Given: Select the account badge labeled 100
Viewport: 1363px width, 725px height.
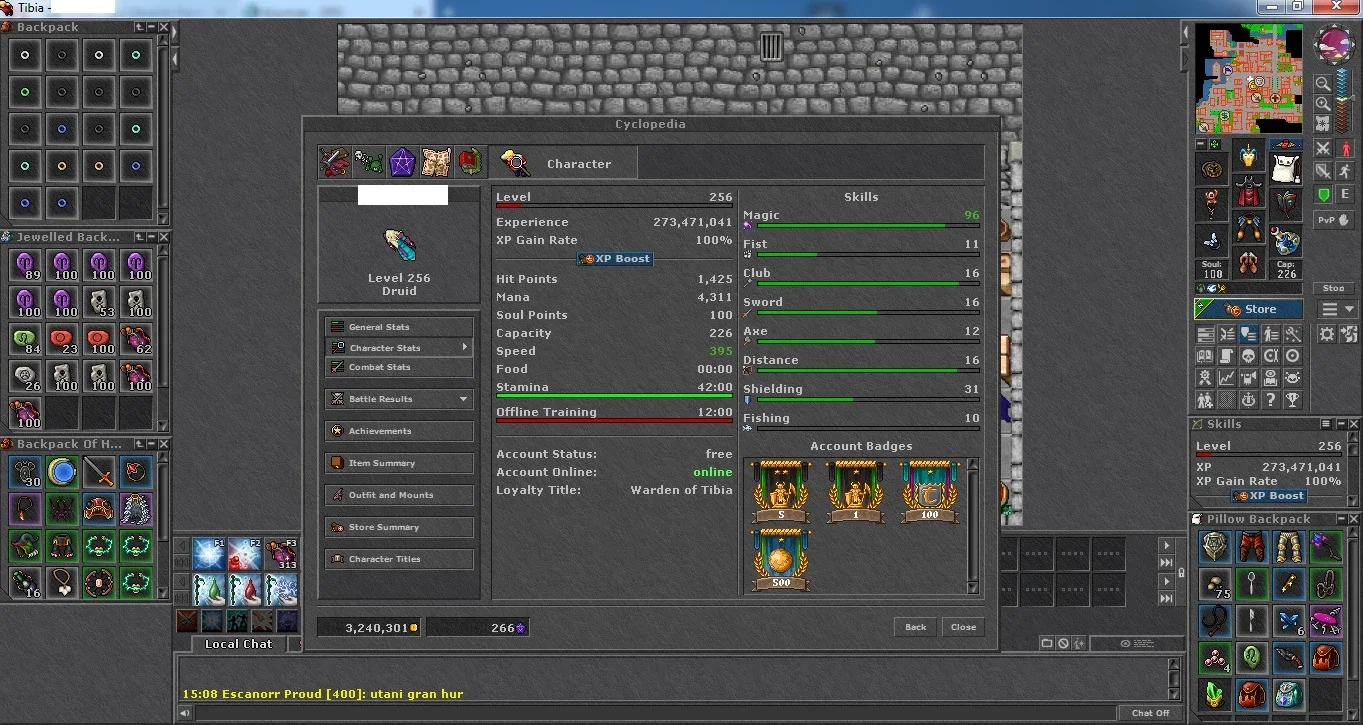Looking at the screenshot, I should pyautogui.click(x=929, y=491).
